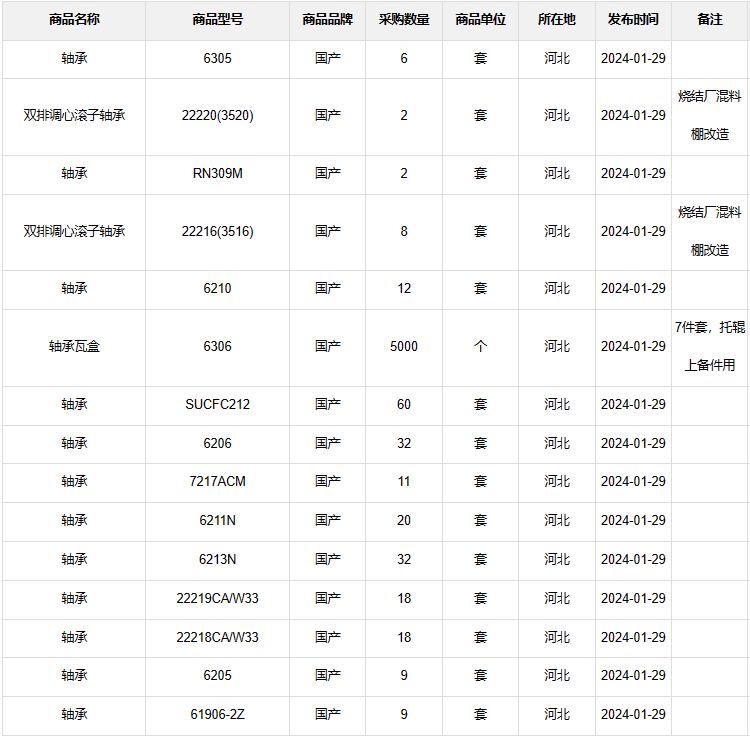Click 轴承 name in the 22218CA/W33 row
The image size is (750, 739).
[x=74, y=638]
